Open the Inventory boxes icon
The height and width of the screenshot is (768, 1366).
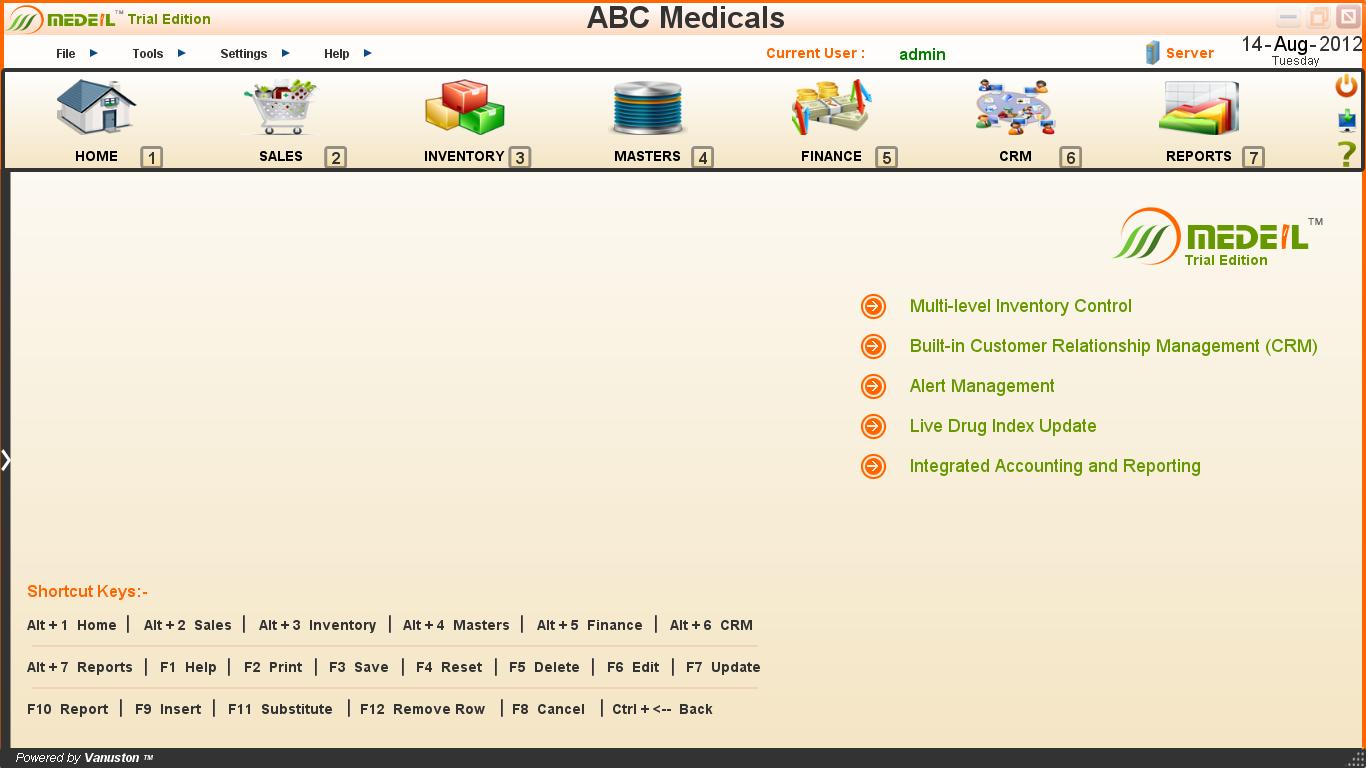(x=465, y=107)
